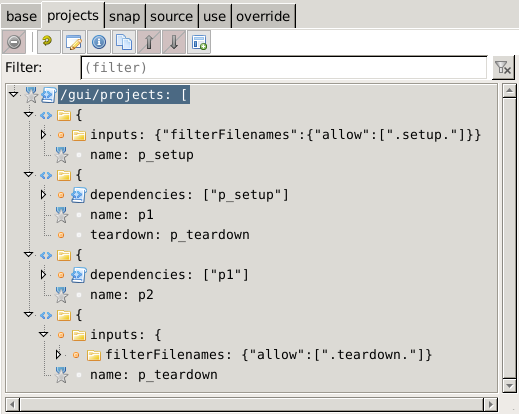519x414 pixels.
Task: Click the add new entry icon
Action: click(199, 42)
